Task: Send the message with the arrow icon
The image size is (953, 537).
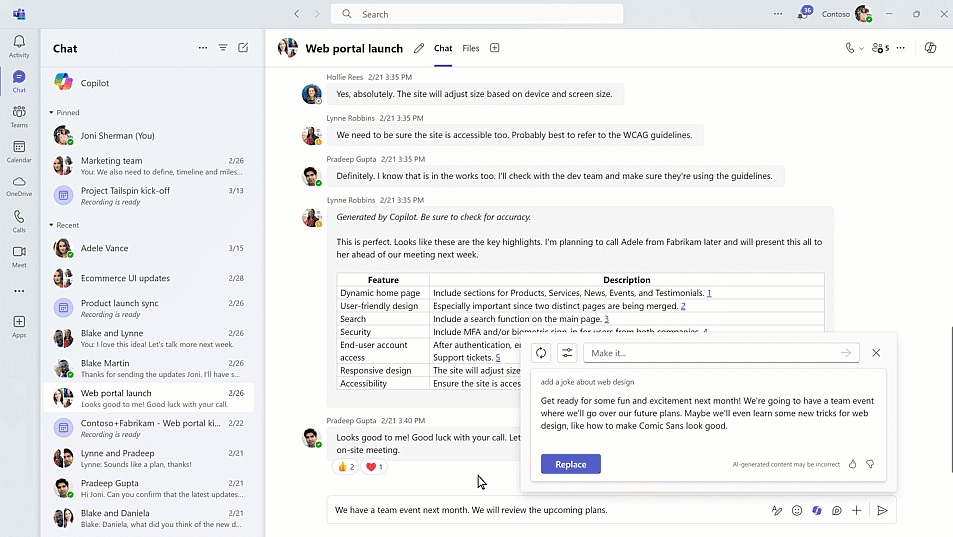Action: point(882,510)
